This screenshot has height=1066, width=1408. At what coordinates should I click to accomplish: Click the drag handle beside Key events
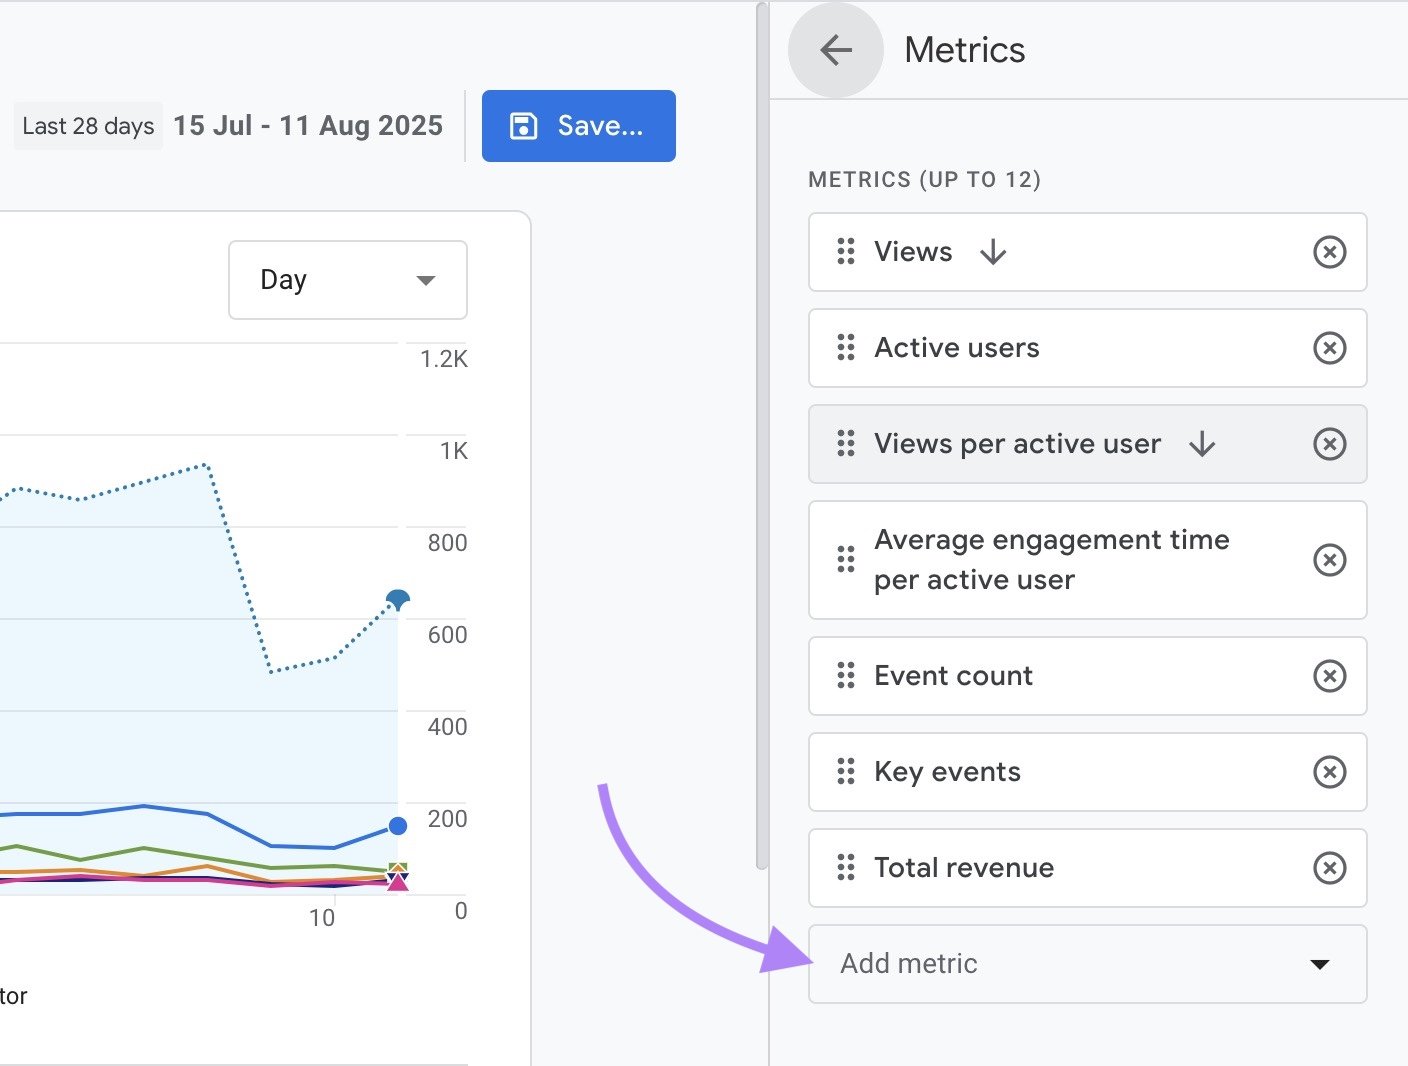pos(845,772)
